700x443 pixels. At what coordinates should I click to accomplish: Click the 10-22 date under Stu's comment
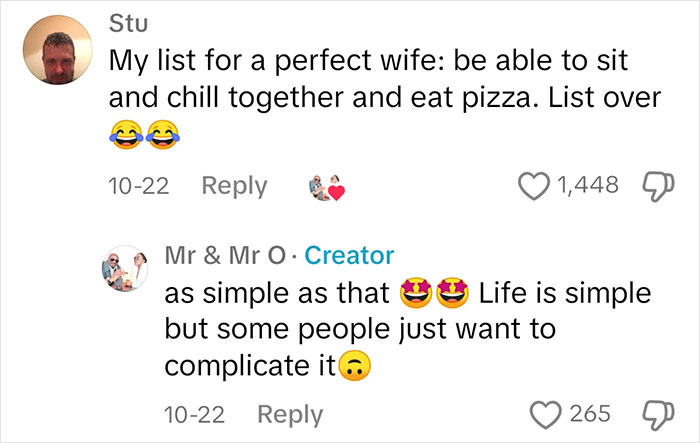click(137, 186)
